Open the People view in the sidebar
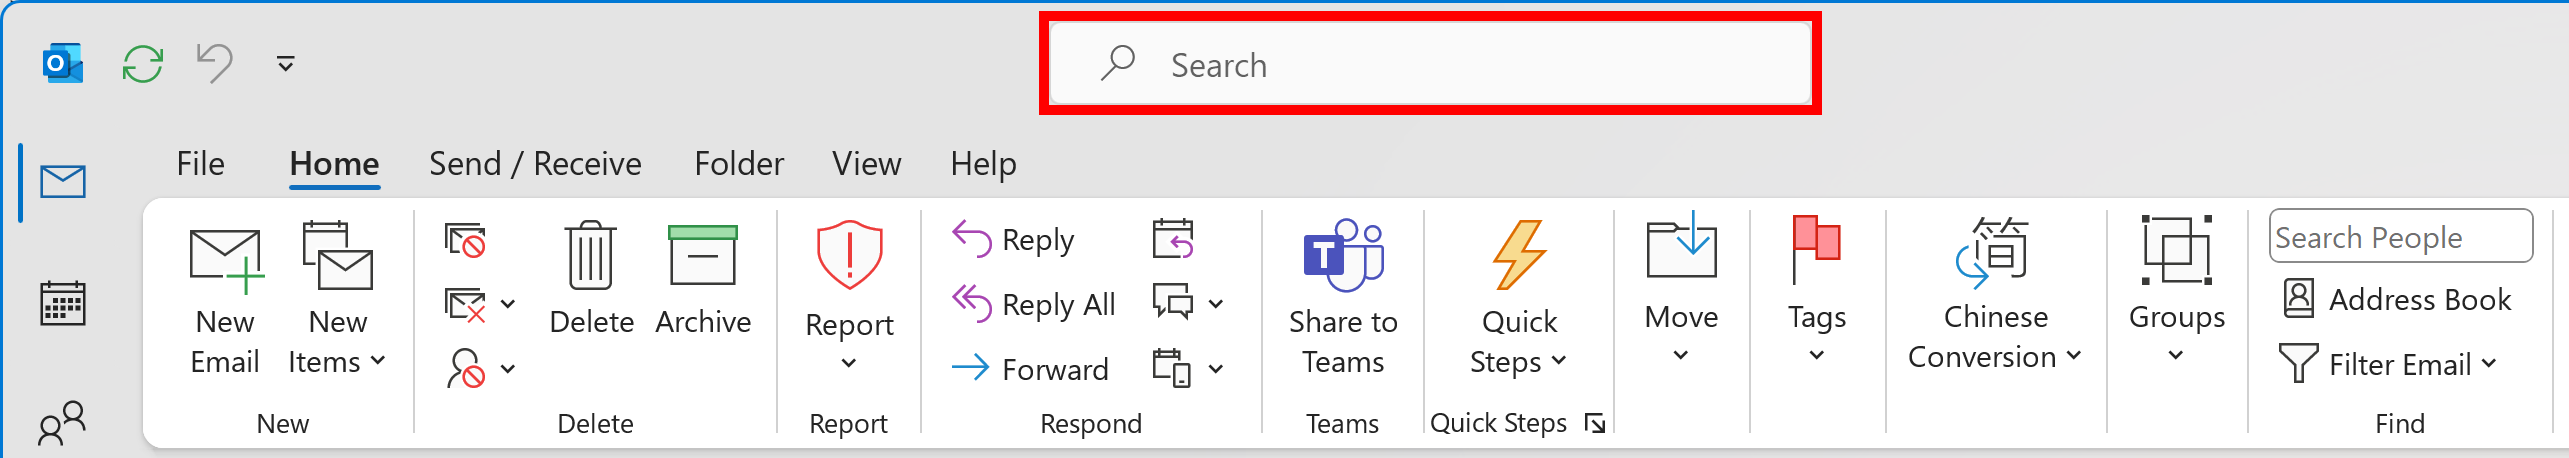This screenshot has width=2569, height=458. 63,423
